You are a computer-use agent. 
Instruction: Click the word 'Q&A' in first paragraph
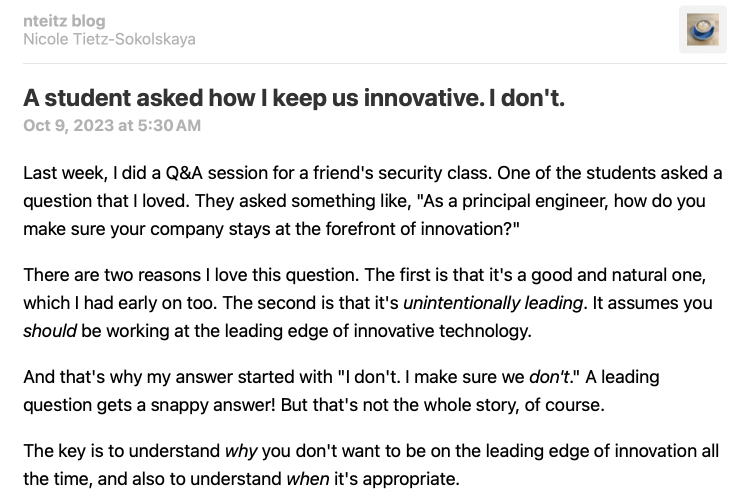tap(184, 173)
